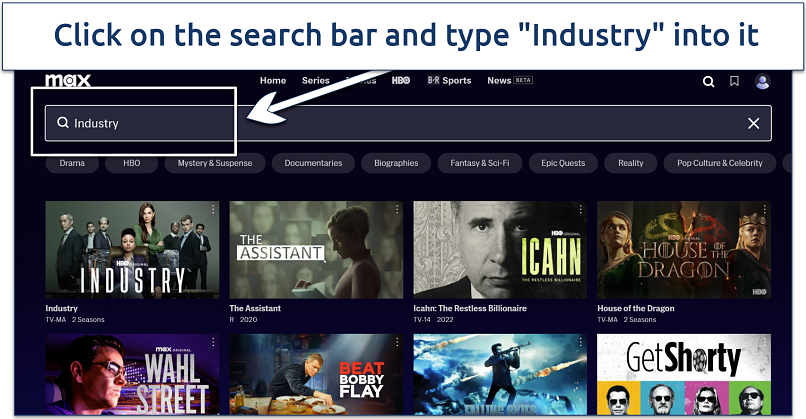Open House of the Dragon thumbnail
Viewport: 806px width, 419px height.
[684, 250]
